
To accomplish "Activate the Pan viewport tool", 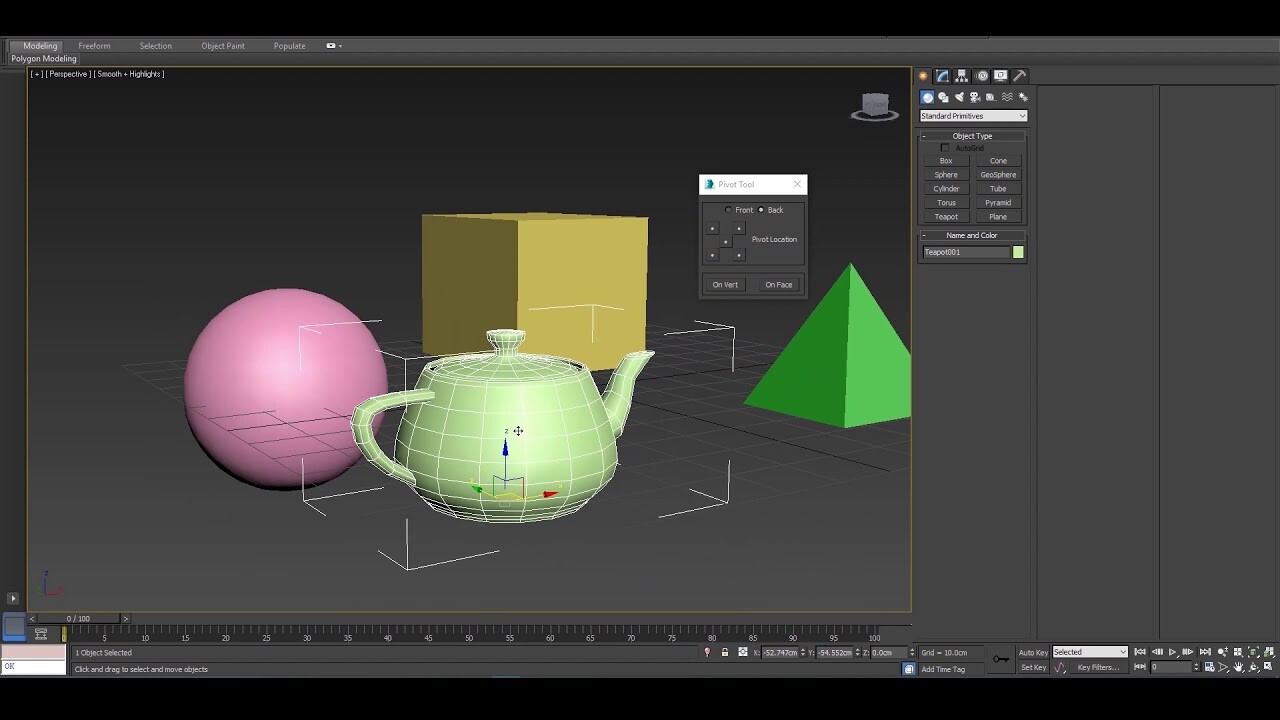I will [x=1238, y=666].
